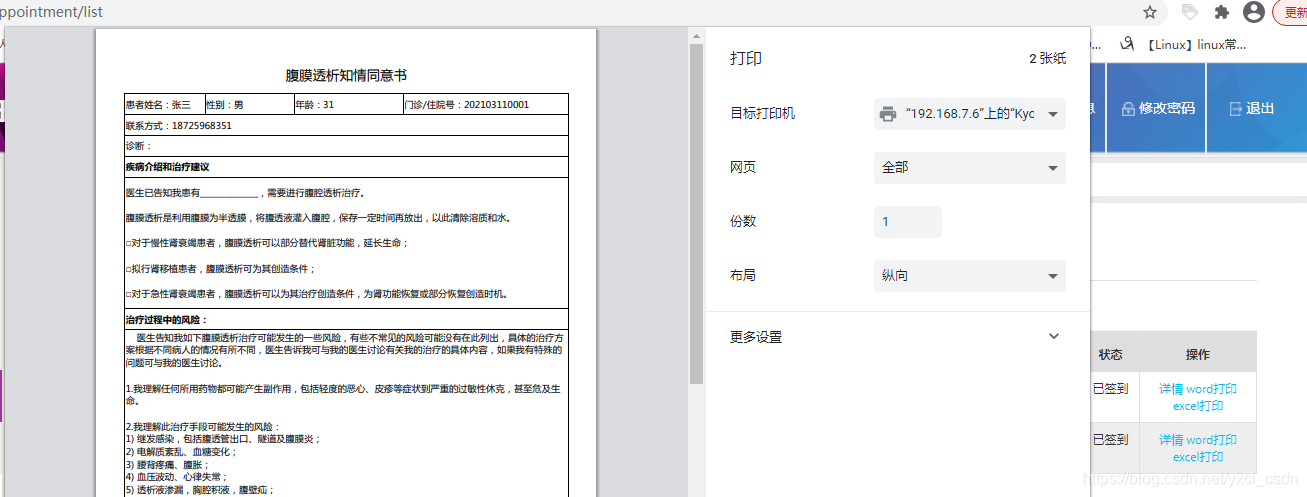Click the 退出 logout icon
This screenshot has width=1307, height=497.
(1235, 108)
